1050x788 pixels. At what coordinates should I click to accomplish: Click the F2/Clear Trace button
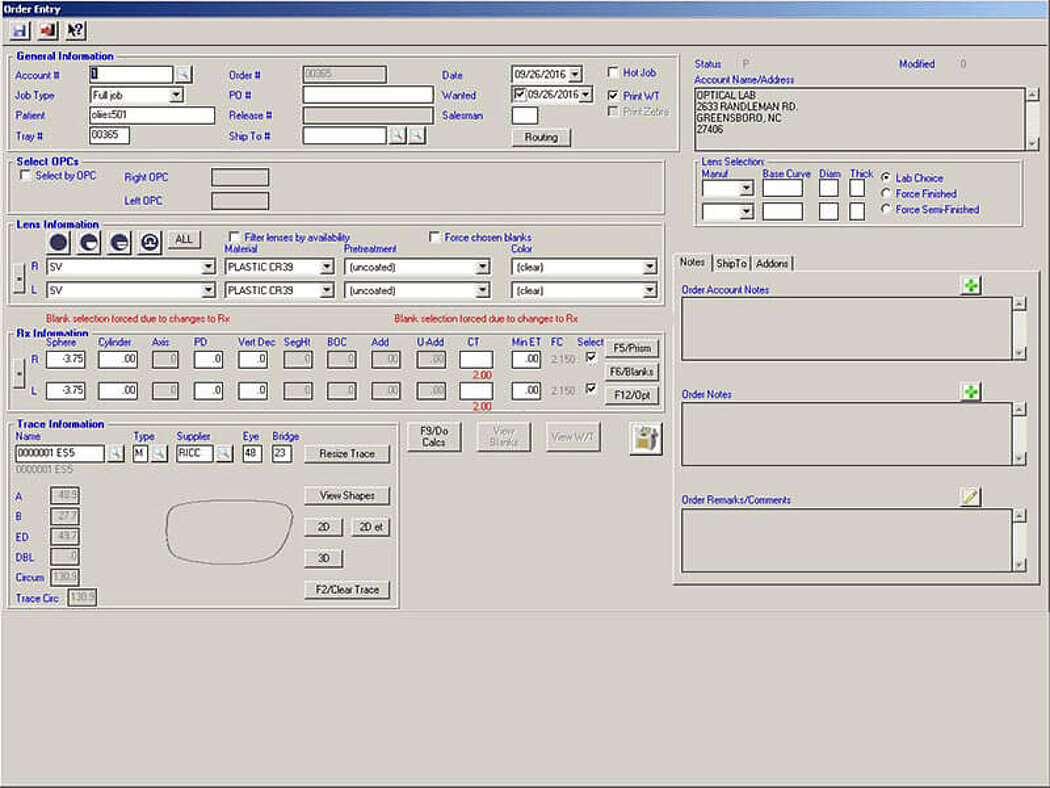coord(345,589)
